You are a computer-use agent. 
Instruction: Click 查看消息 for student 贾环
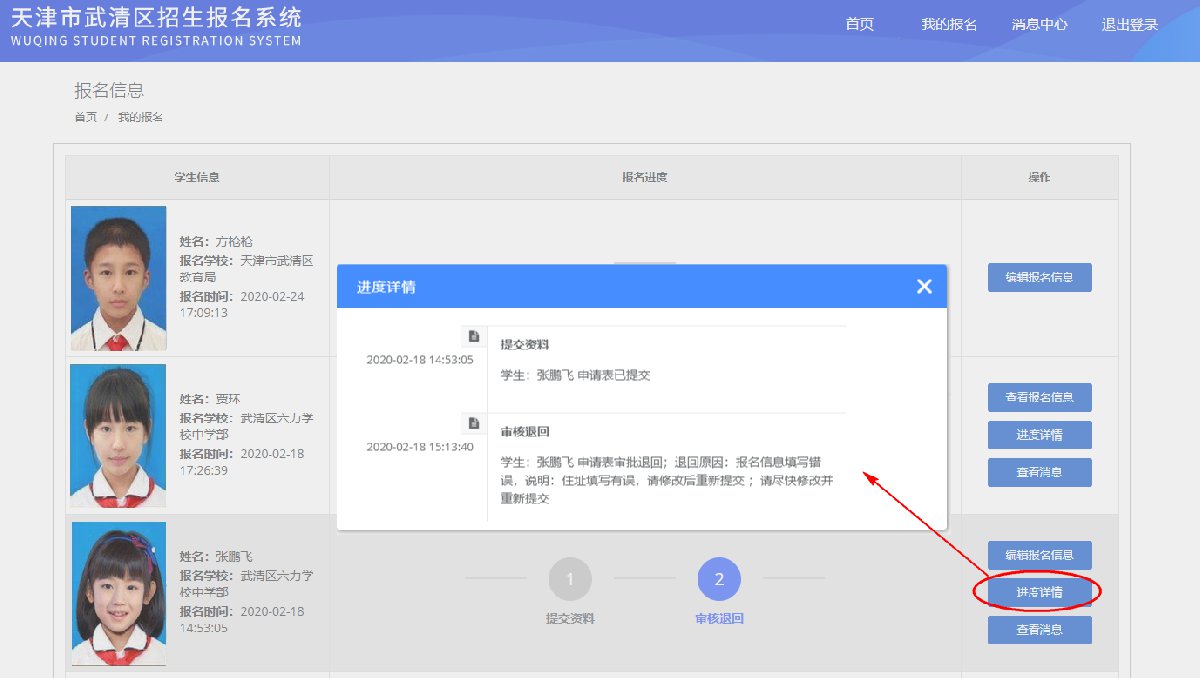click(x=1039, y=472)
